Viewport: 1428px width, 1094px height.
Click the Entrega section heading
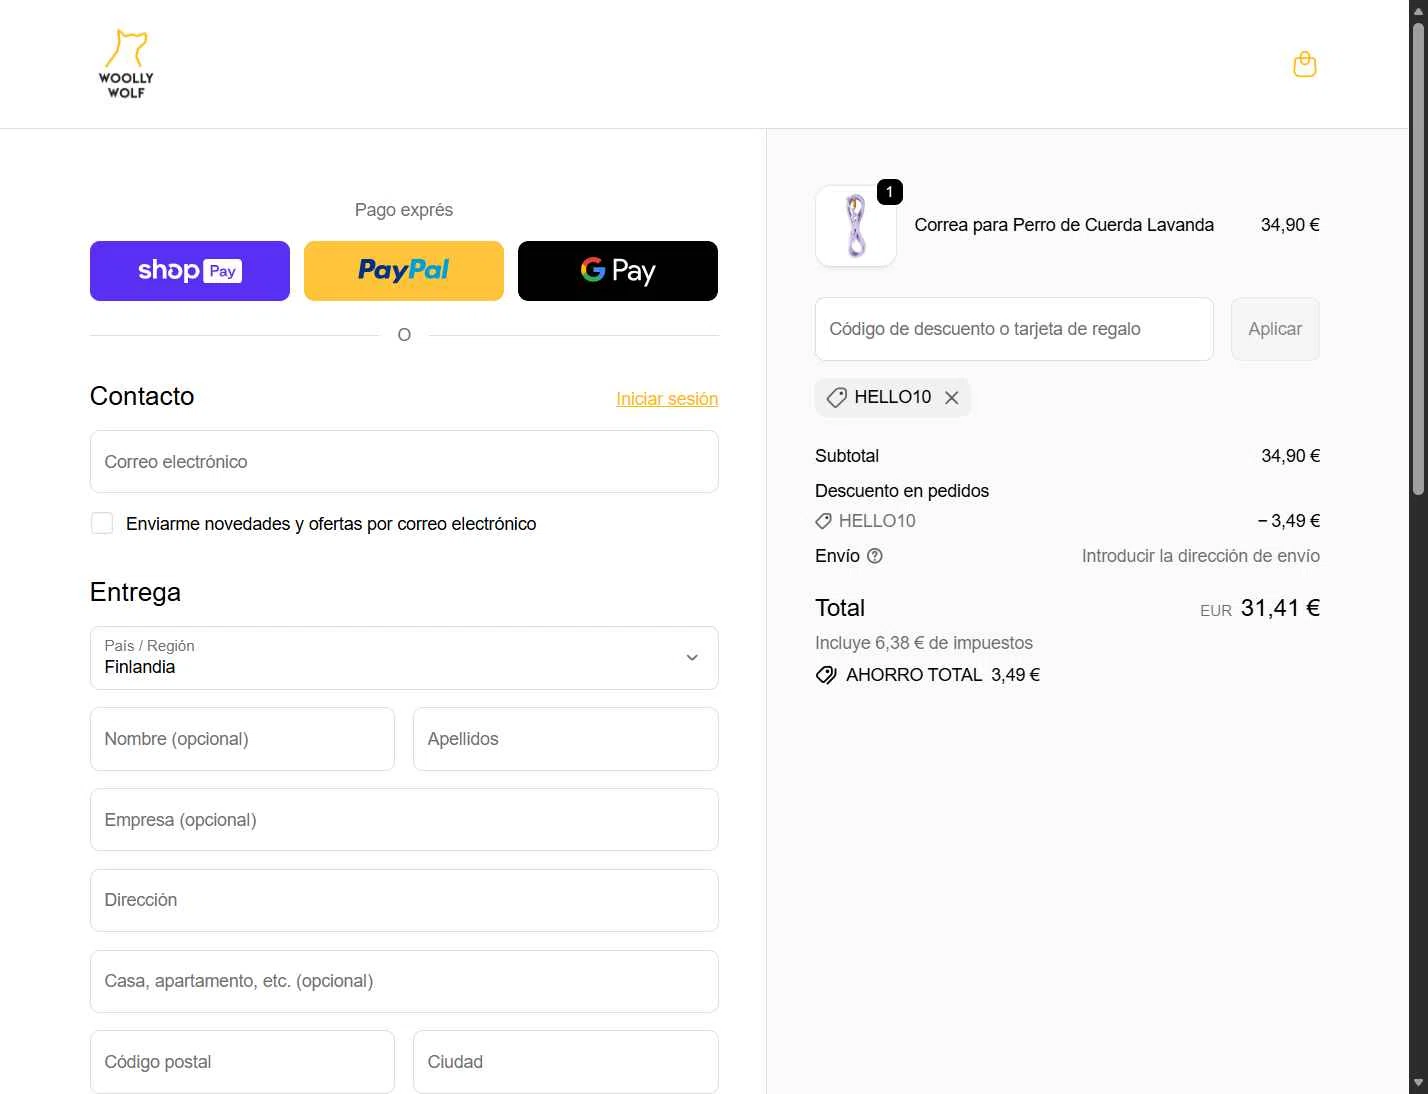click(x=135, y=592)
